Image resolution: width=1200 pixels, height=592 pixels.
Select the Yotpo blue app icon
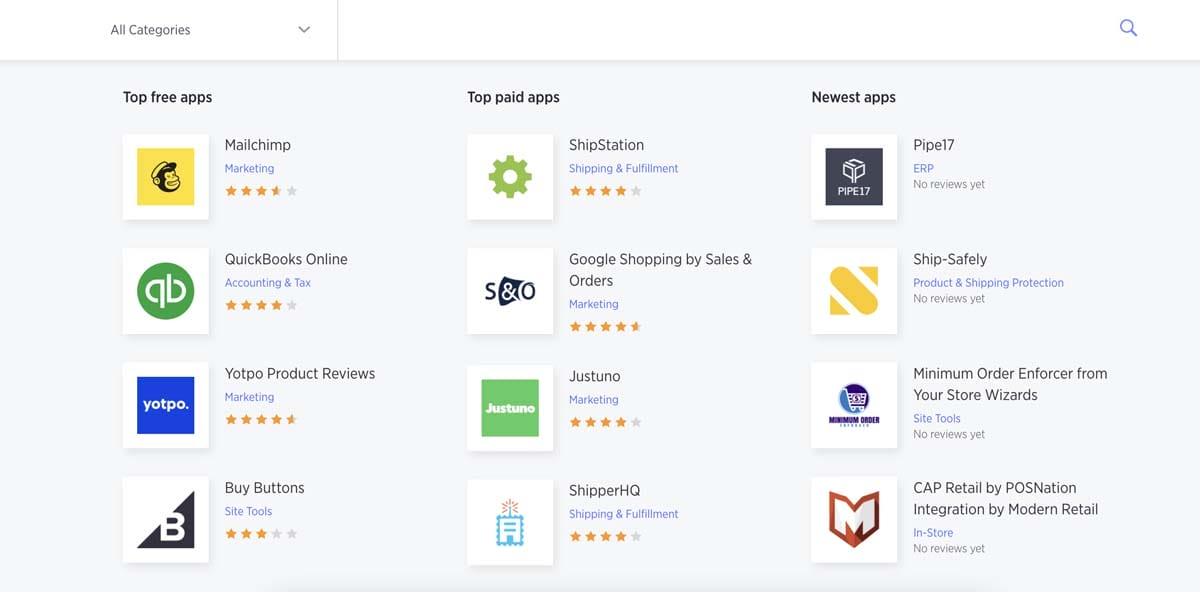pyautogui.click(x=165, y=405)
